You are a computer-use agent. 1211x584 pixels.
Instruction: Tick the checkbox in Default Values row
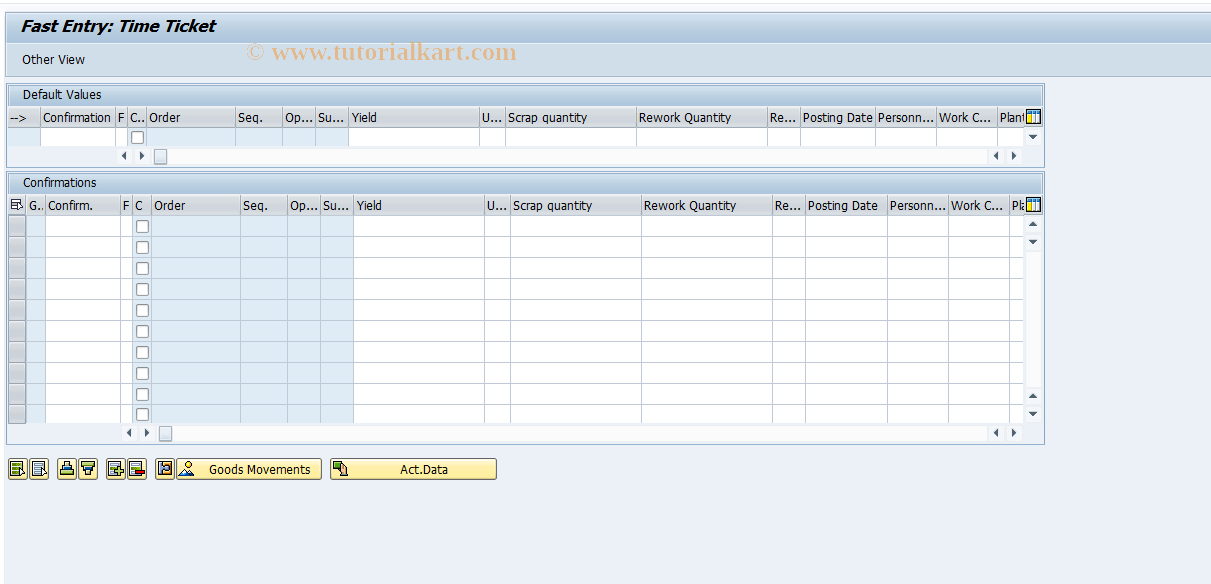(x=138, y=137)
